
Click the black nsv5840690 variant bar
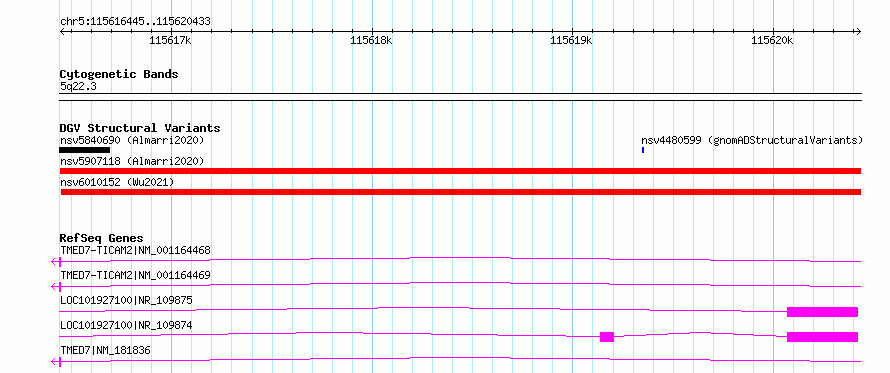click(x=84, y=150)
